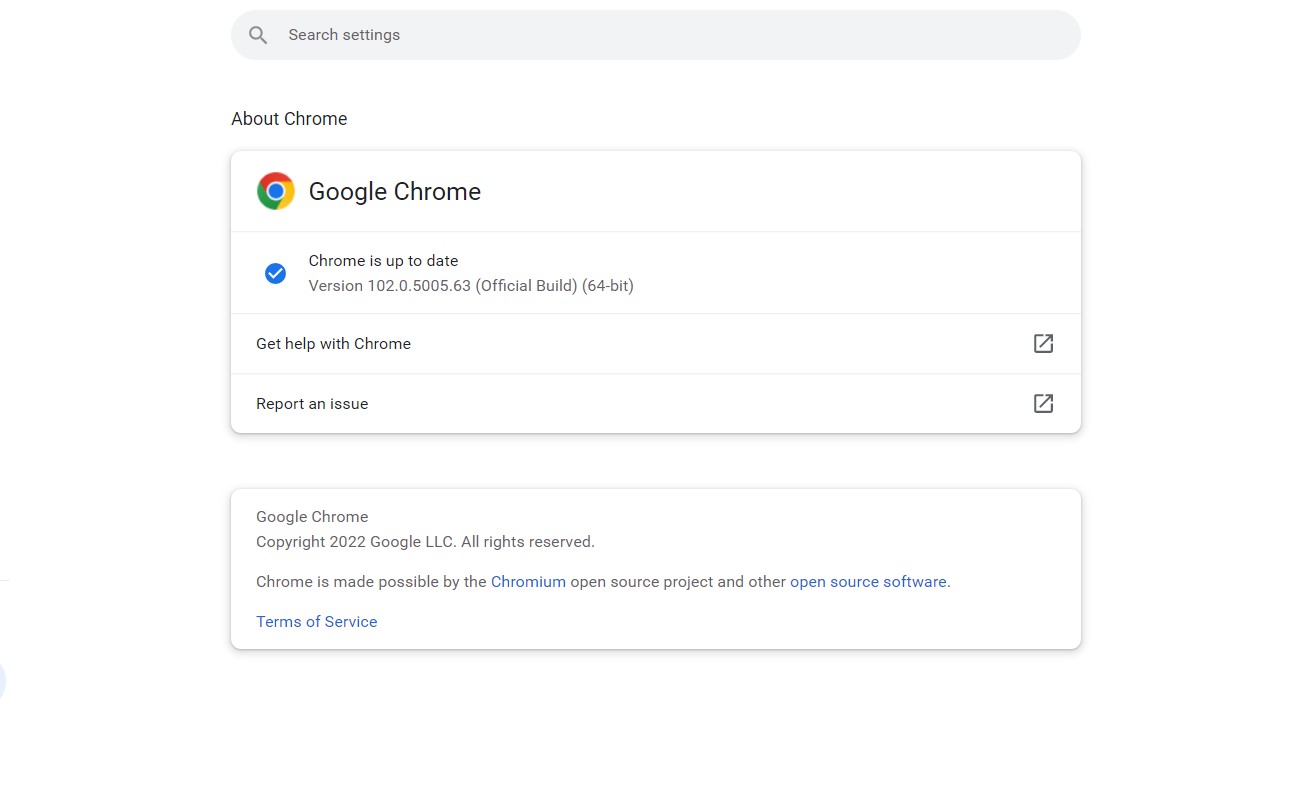The image size is (1291, 805).
Task: Click the blue up-to-date checkmark icon
Action: (x=275, y=273)
